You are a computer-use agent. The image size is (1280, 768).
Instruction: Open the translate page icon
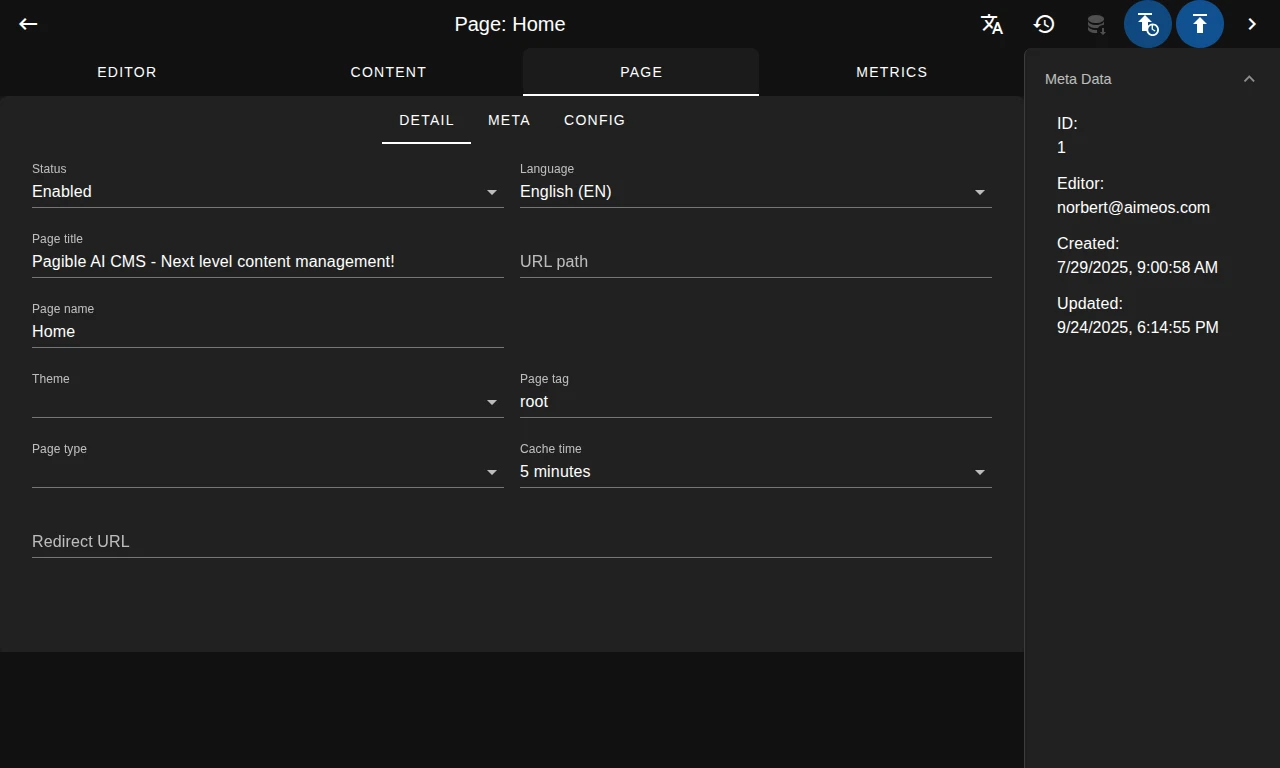992,24
